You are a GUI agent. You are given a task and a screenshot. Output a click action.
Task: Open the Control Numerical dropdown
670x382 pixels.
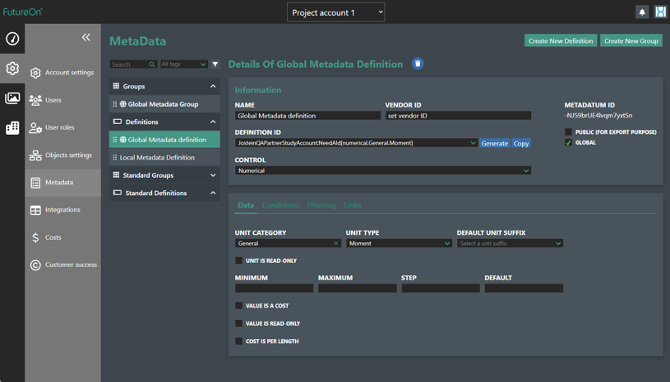(x=383, y=170)
